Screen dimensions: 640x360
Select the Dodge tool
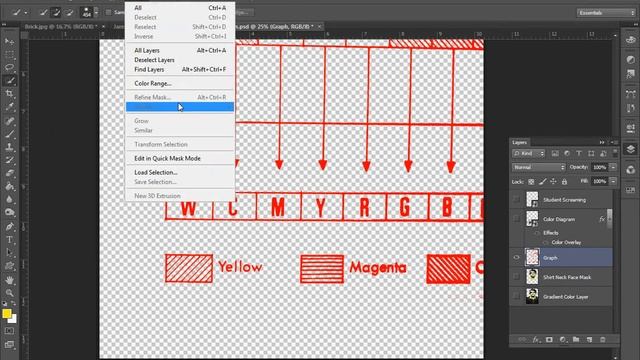click(9, 212)
